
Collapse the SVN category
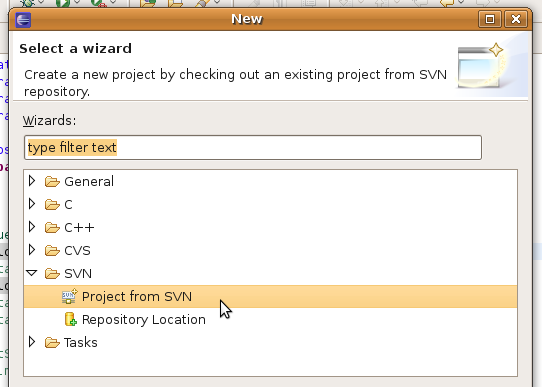(32, 273)
